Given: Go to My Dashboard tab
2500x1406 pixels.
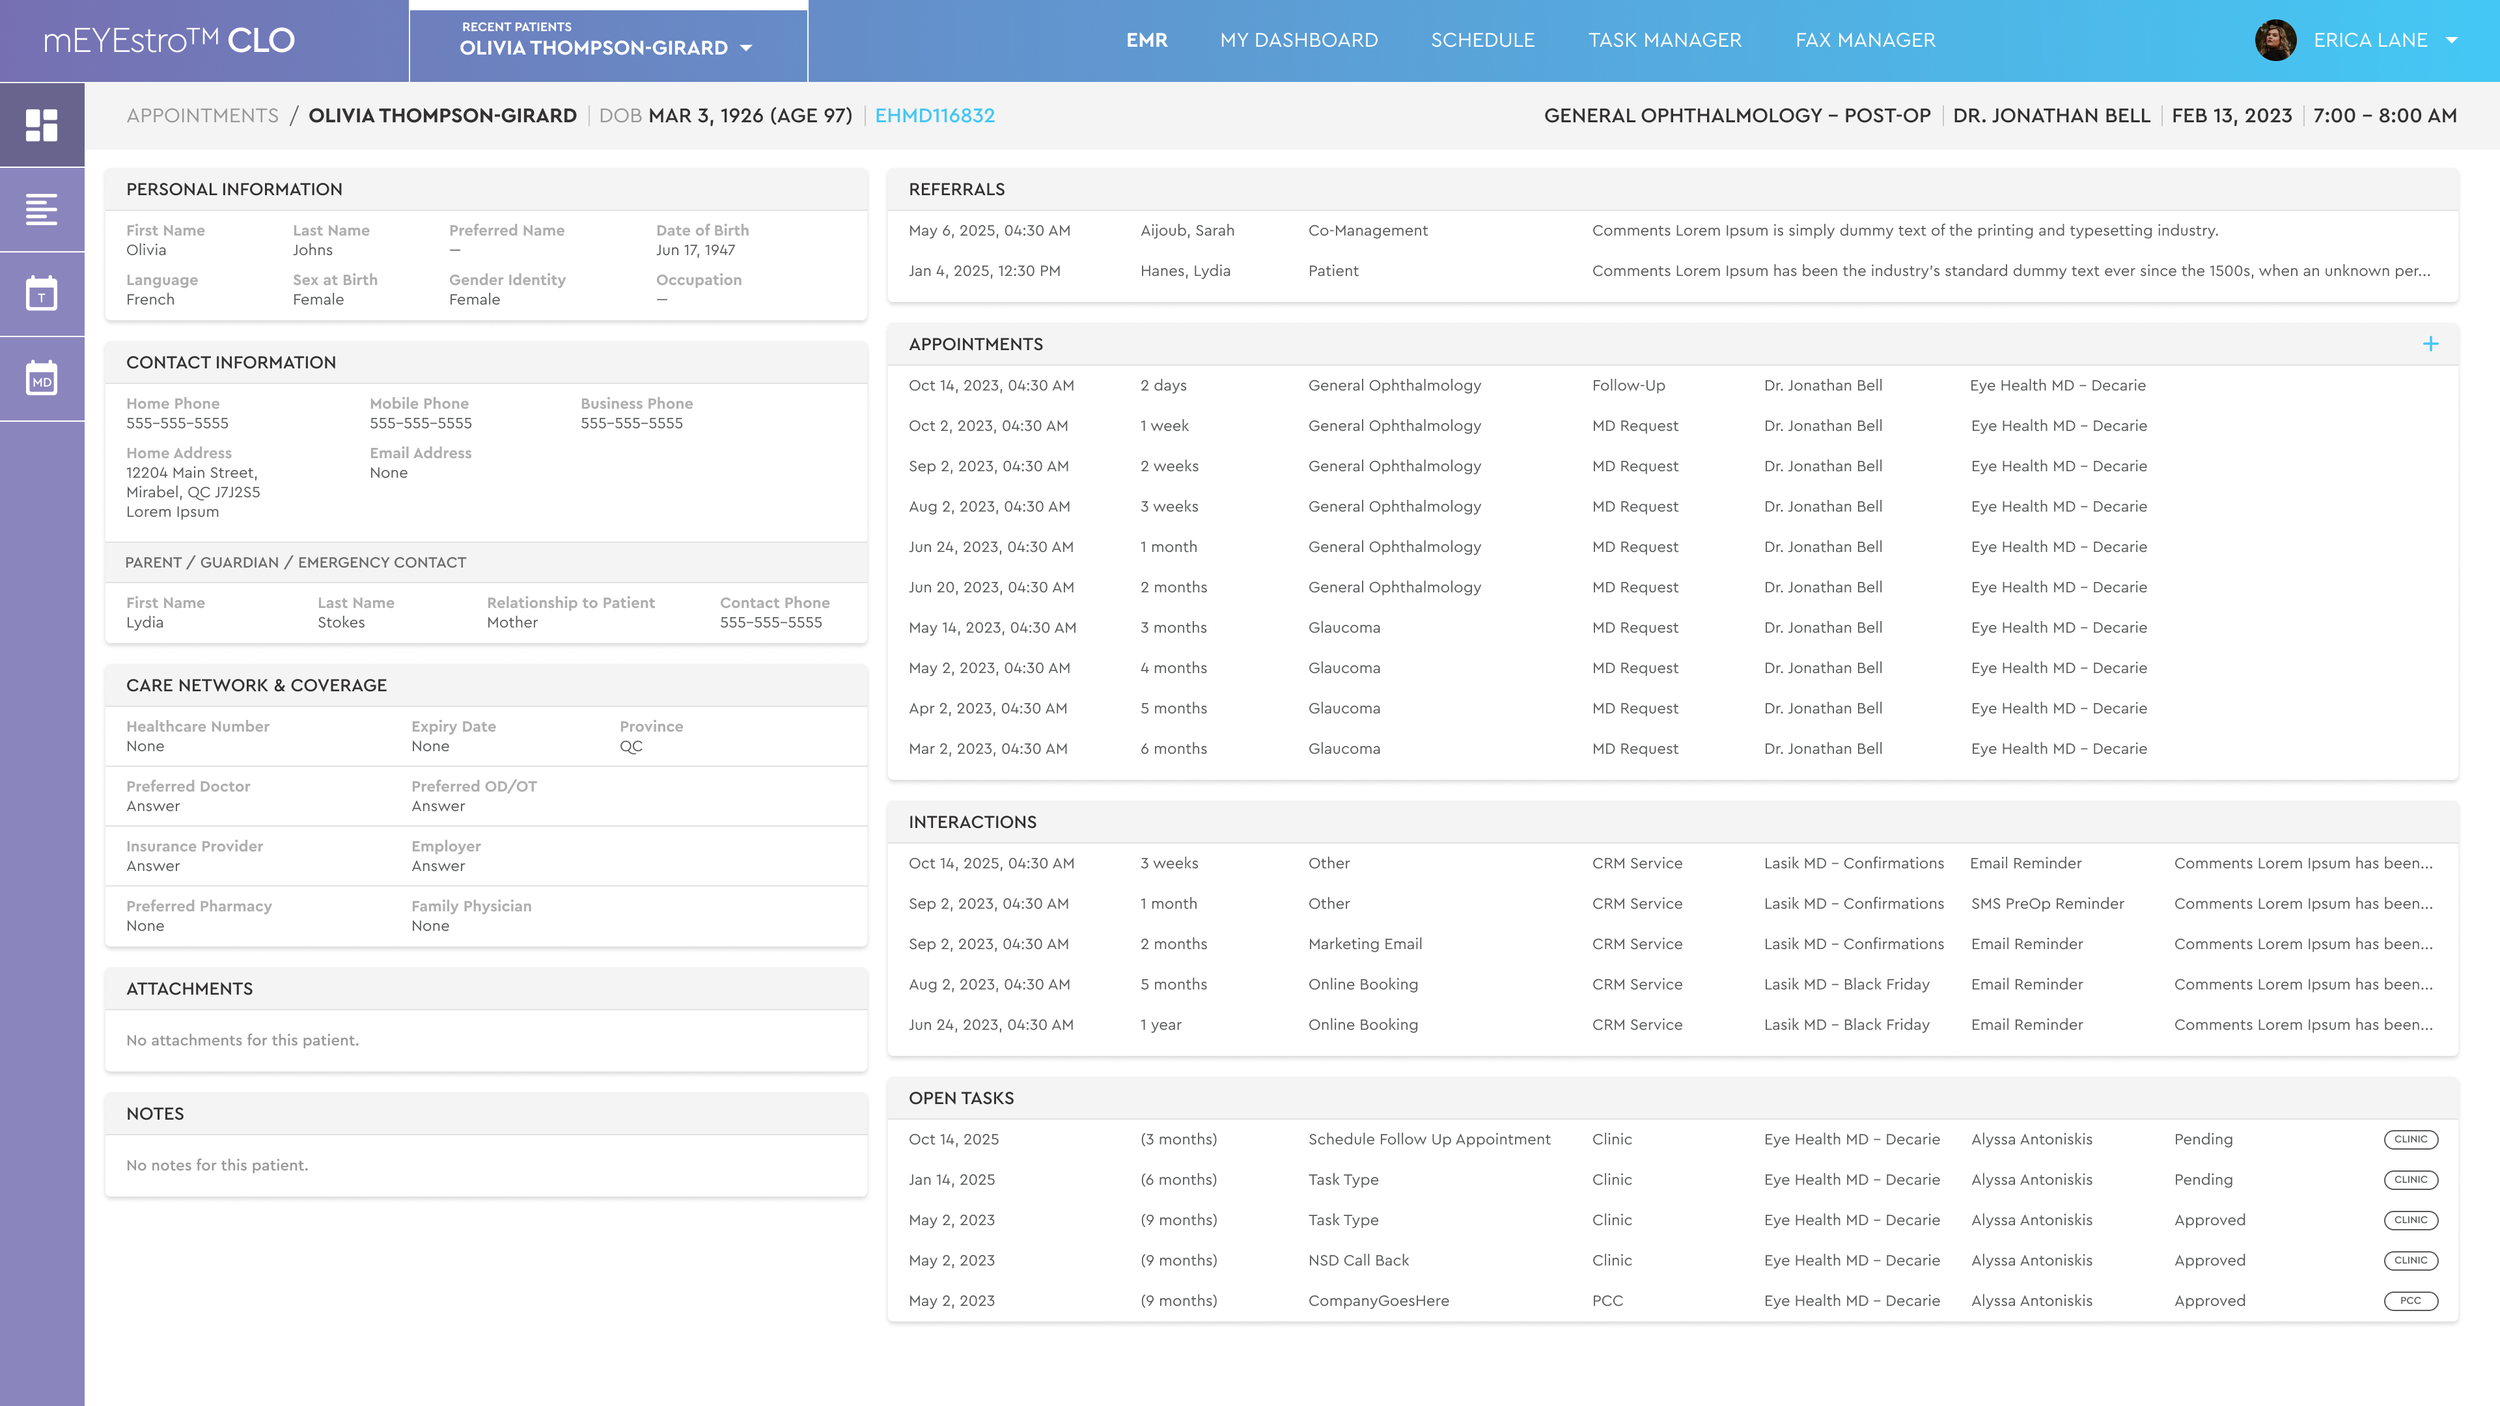Looking at the screenshot, I should pyautogui.click(x=1298, y=41).
